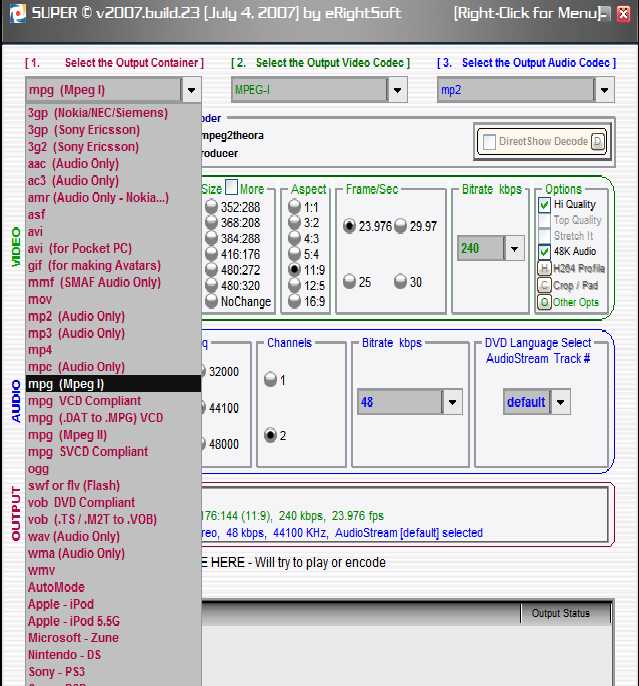Image resolution: width=639 pixels, height=686 pixels.
Task: Click the MPEG-I video codec field
Action: [309, 90]
